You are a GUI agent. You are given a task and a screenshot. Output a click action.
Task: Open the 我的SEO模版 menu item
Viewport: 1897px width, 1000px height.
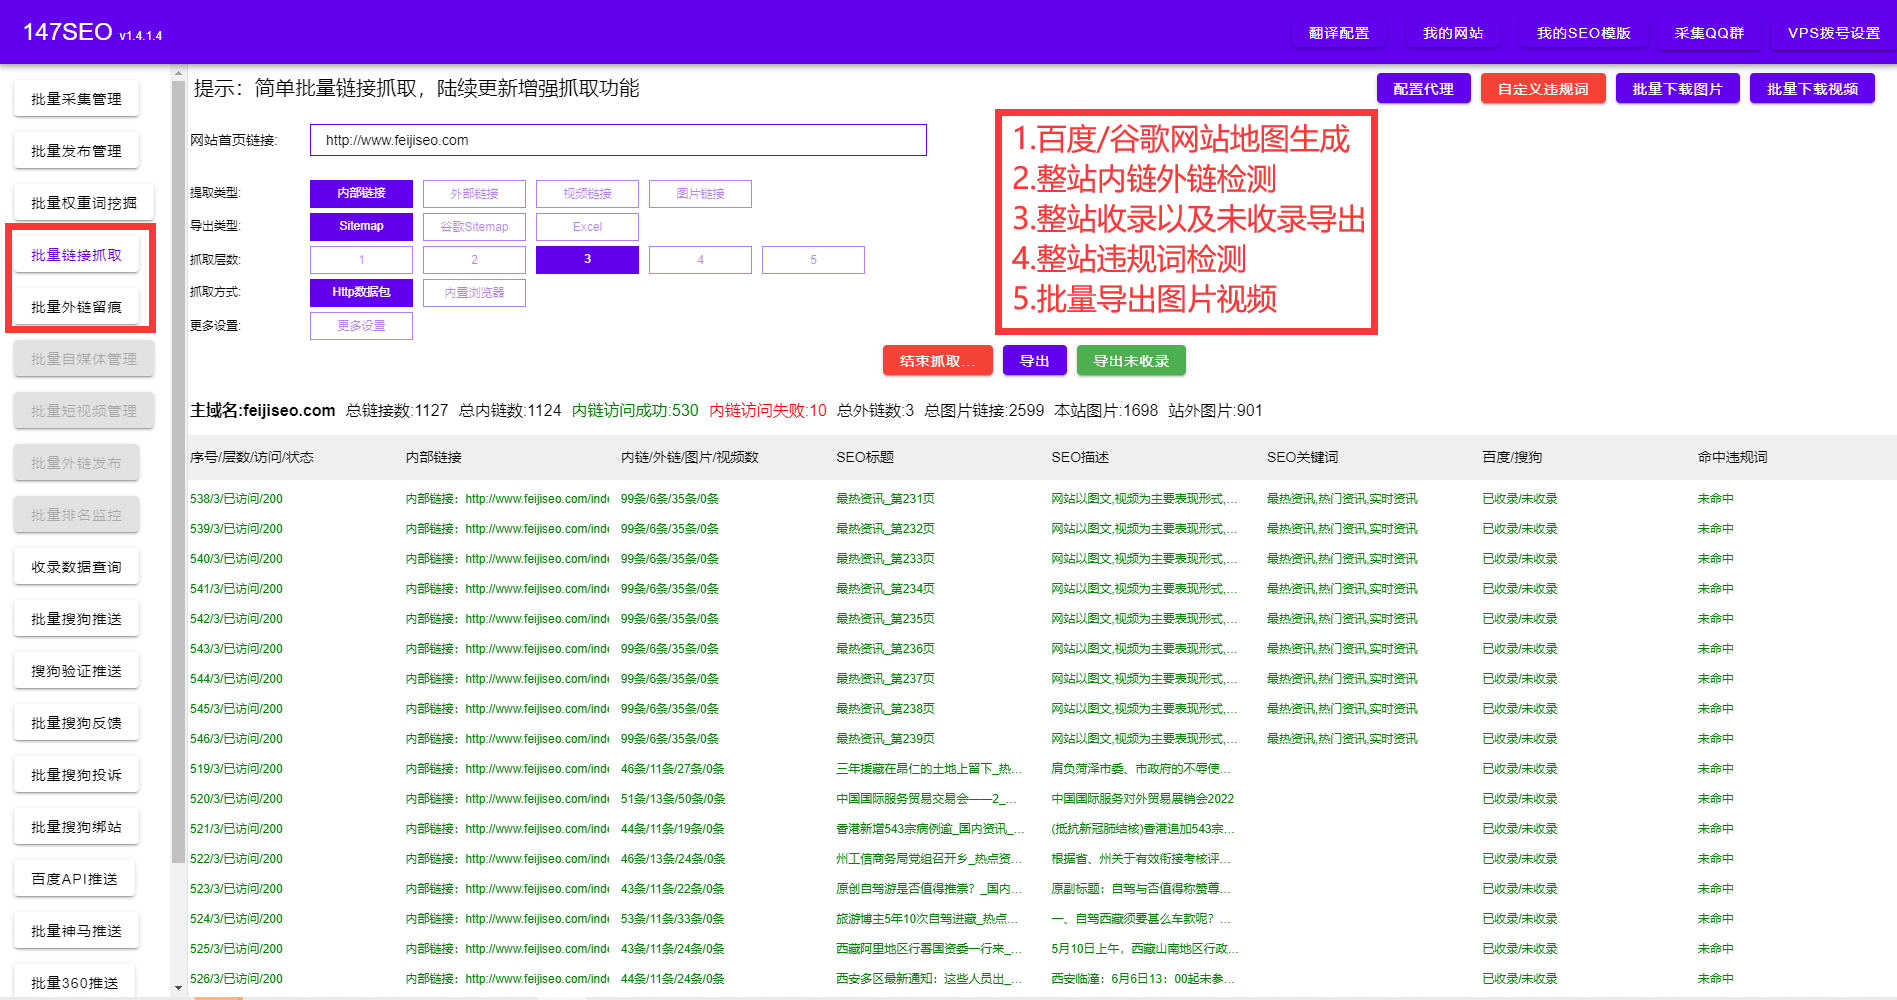coord(1583,32)
